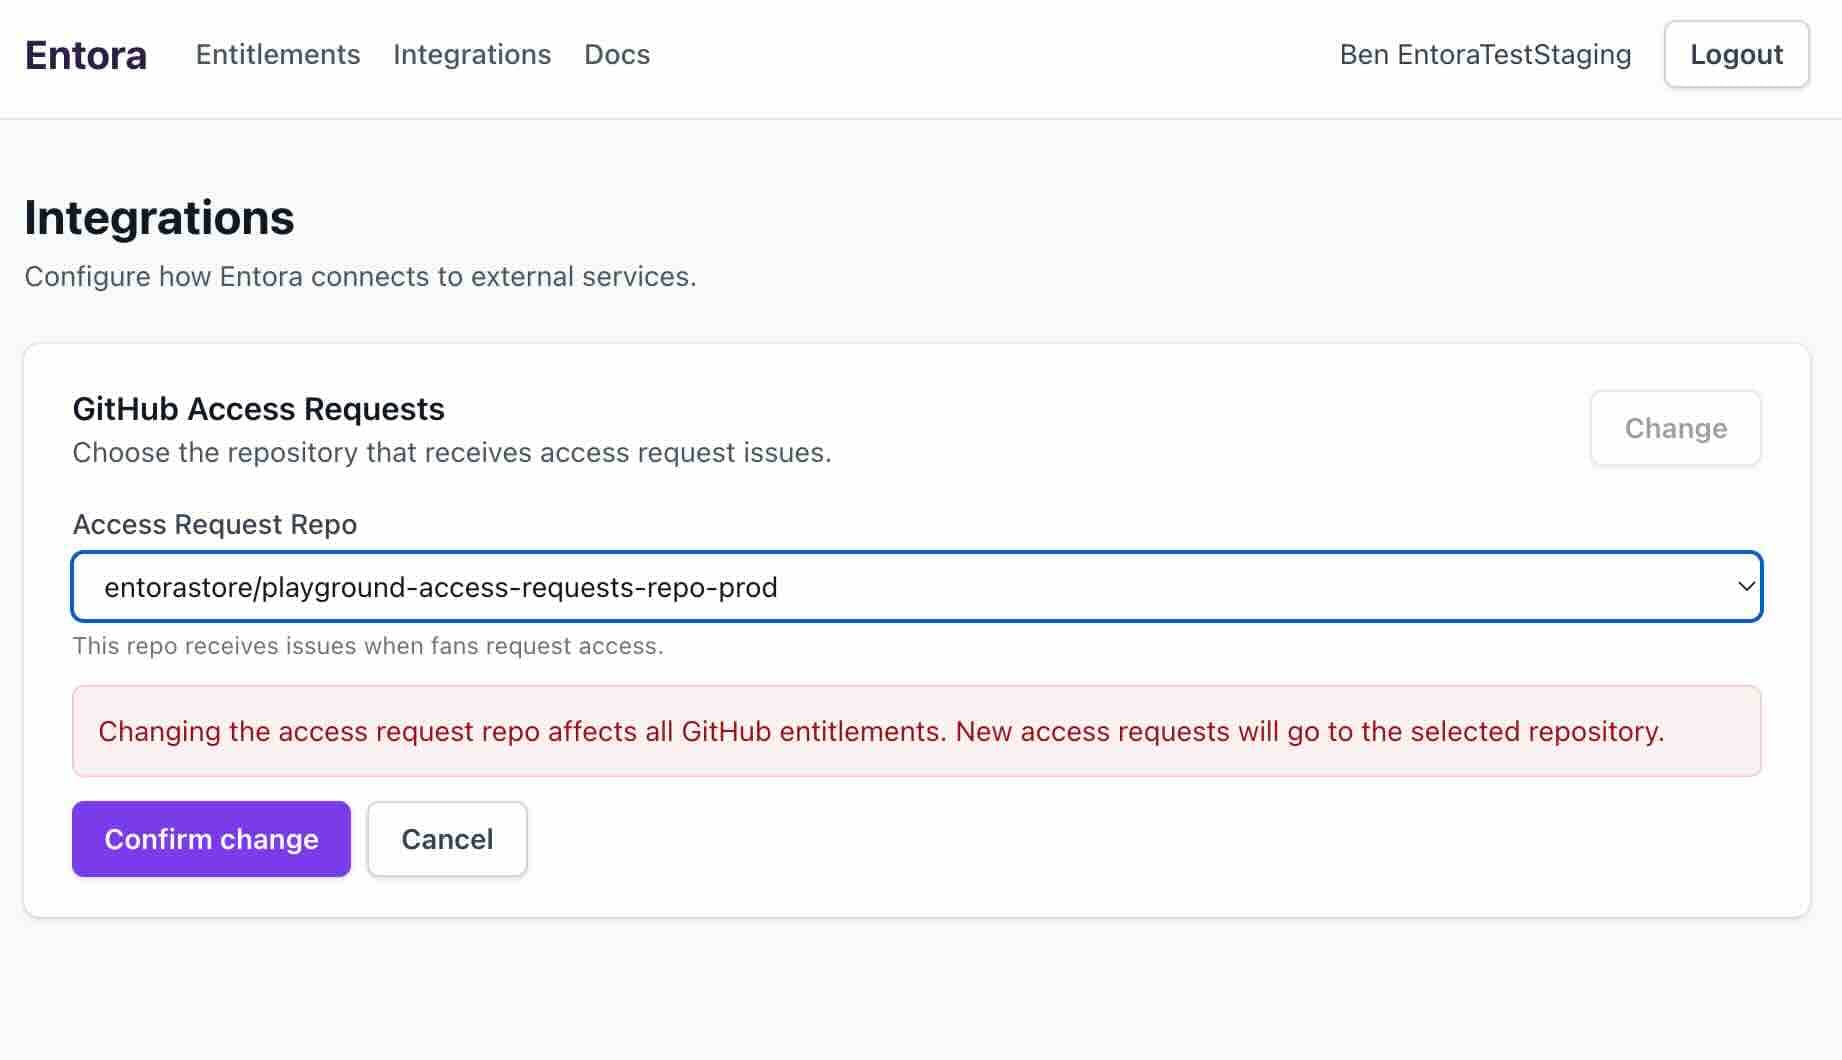
Task: Click the GitHub Access Requests heading
Action: (x=258, y=408)
